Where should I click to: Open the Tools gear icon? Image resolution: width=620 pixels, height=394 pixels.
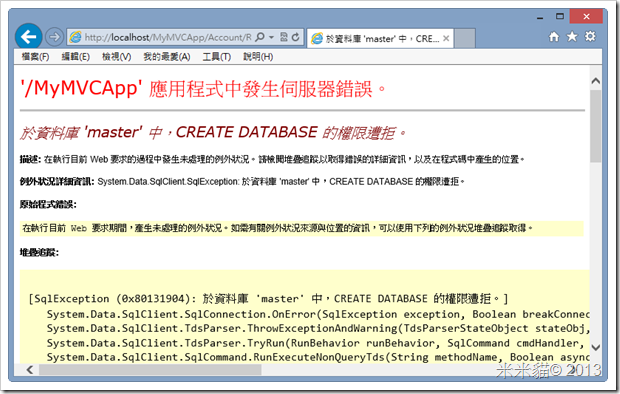[590, 37]
